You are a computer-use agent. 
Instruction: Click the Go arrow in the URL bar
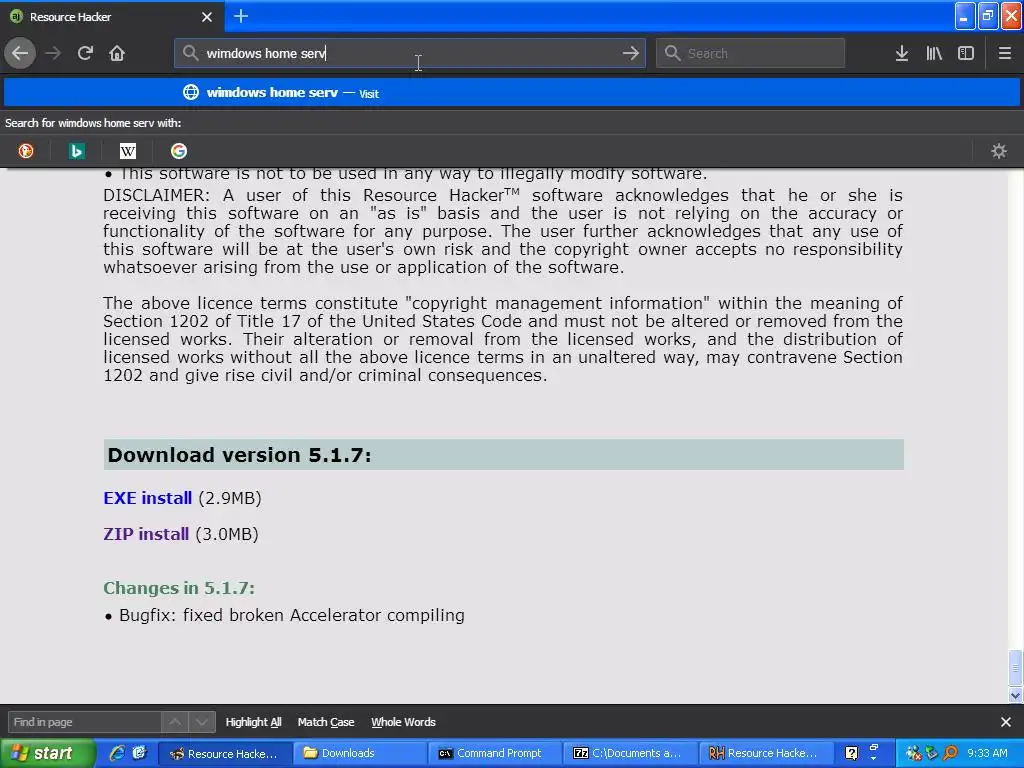630,53
